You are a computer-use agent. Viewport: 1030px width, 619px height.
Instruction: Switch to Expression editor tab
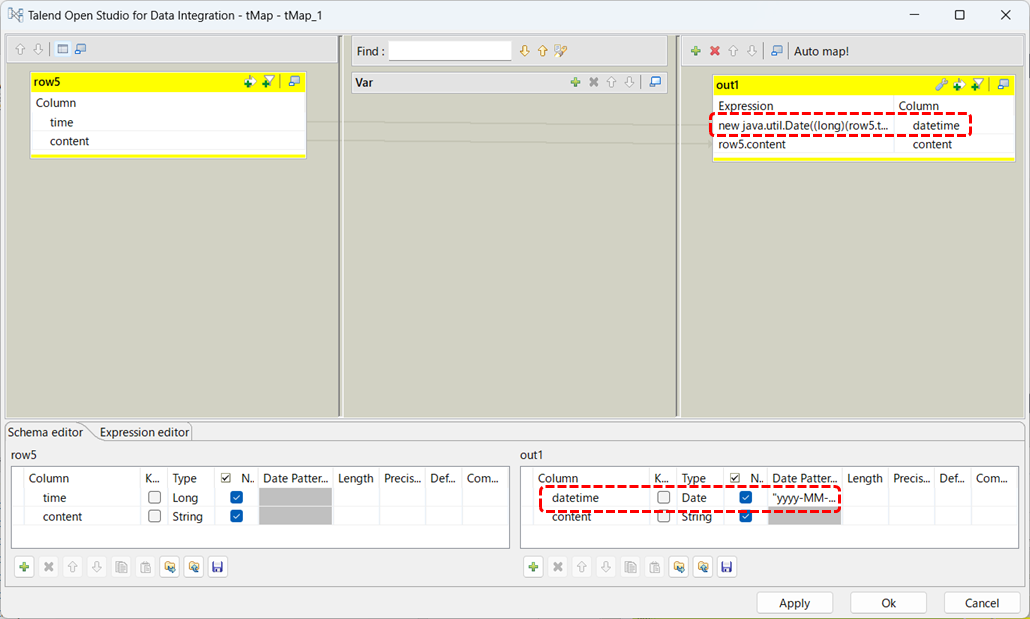(x=145, y=432)
